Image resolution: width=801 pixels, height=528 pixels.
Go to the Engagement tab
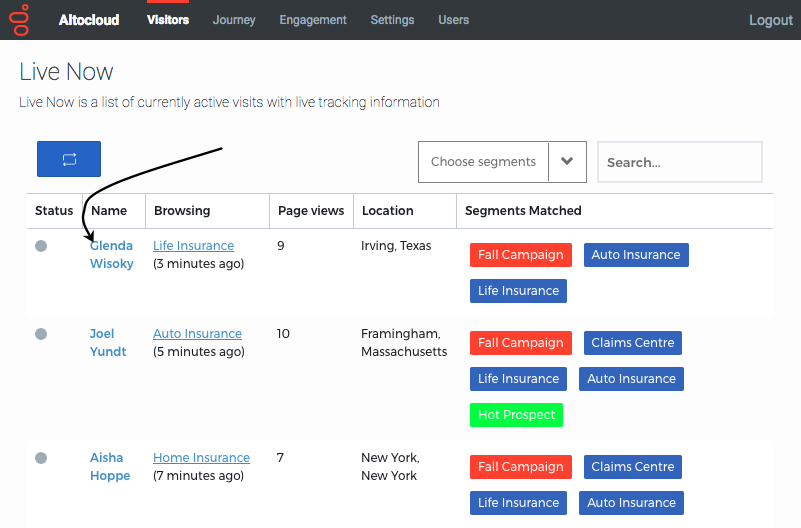pyautogui.click(x=313, y=20)
